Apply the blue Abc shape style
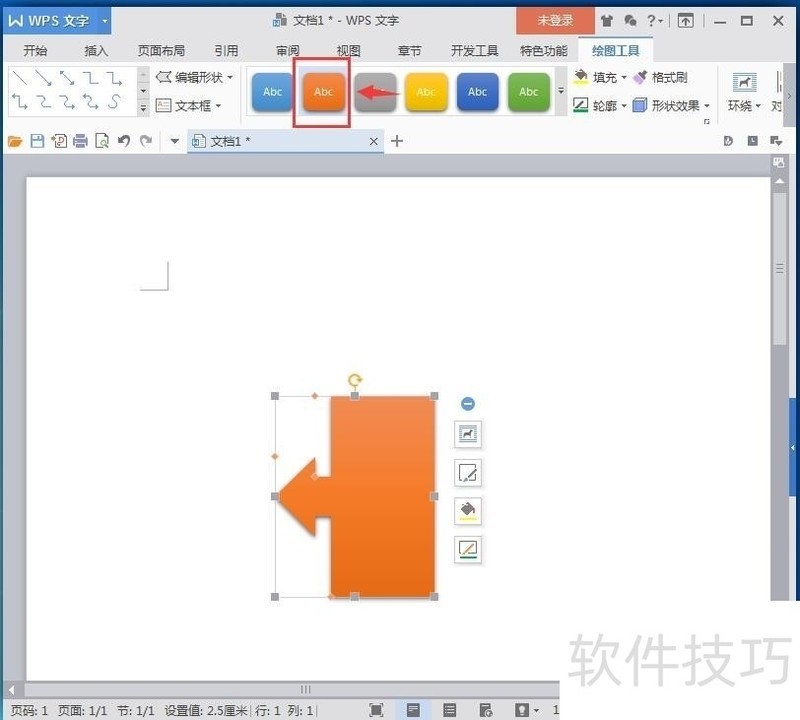 coord(272,92)
